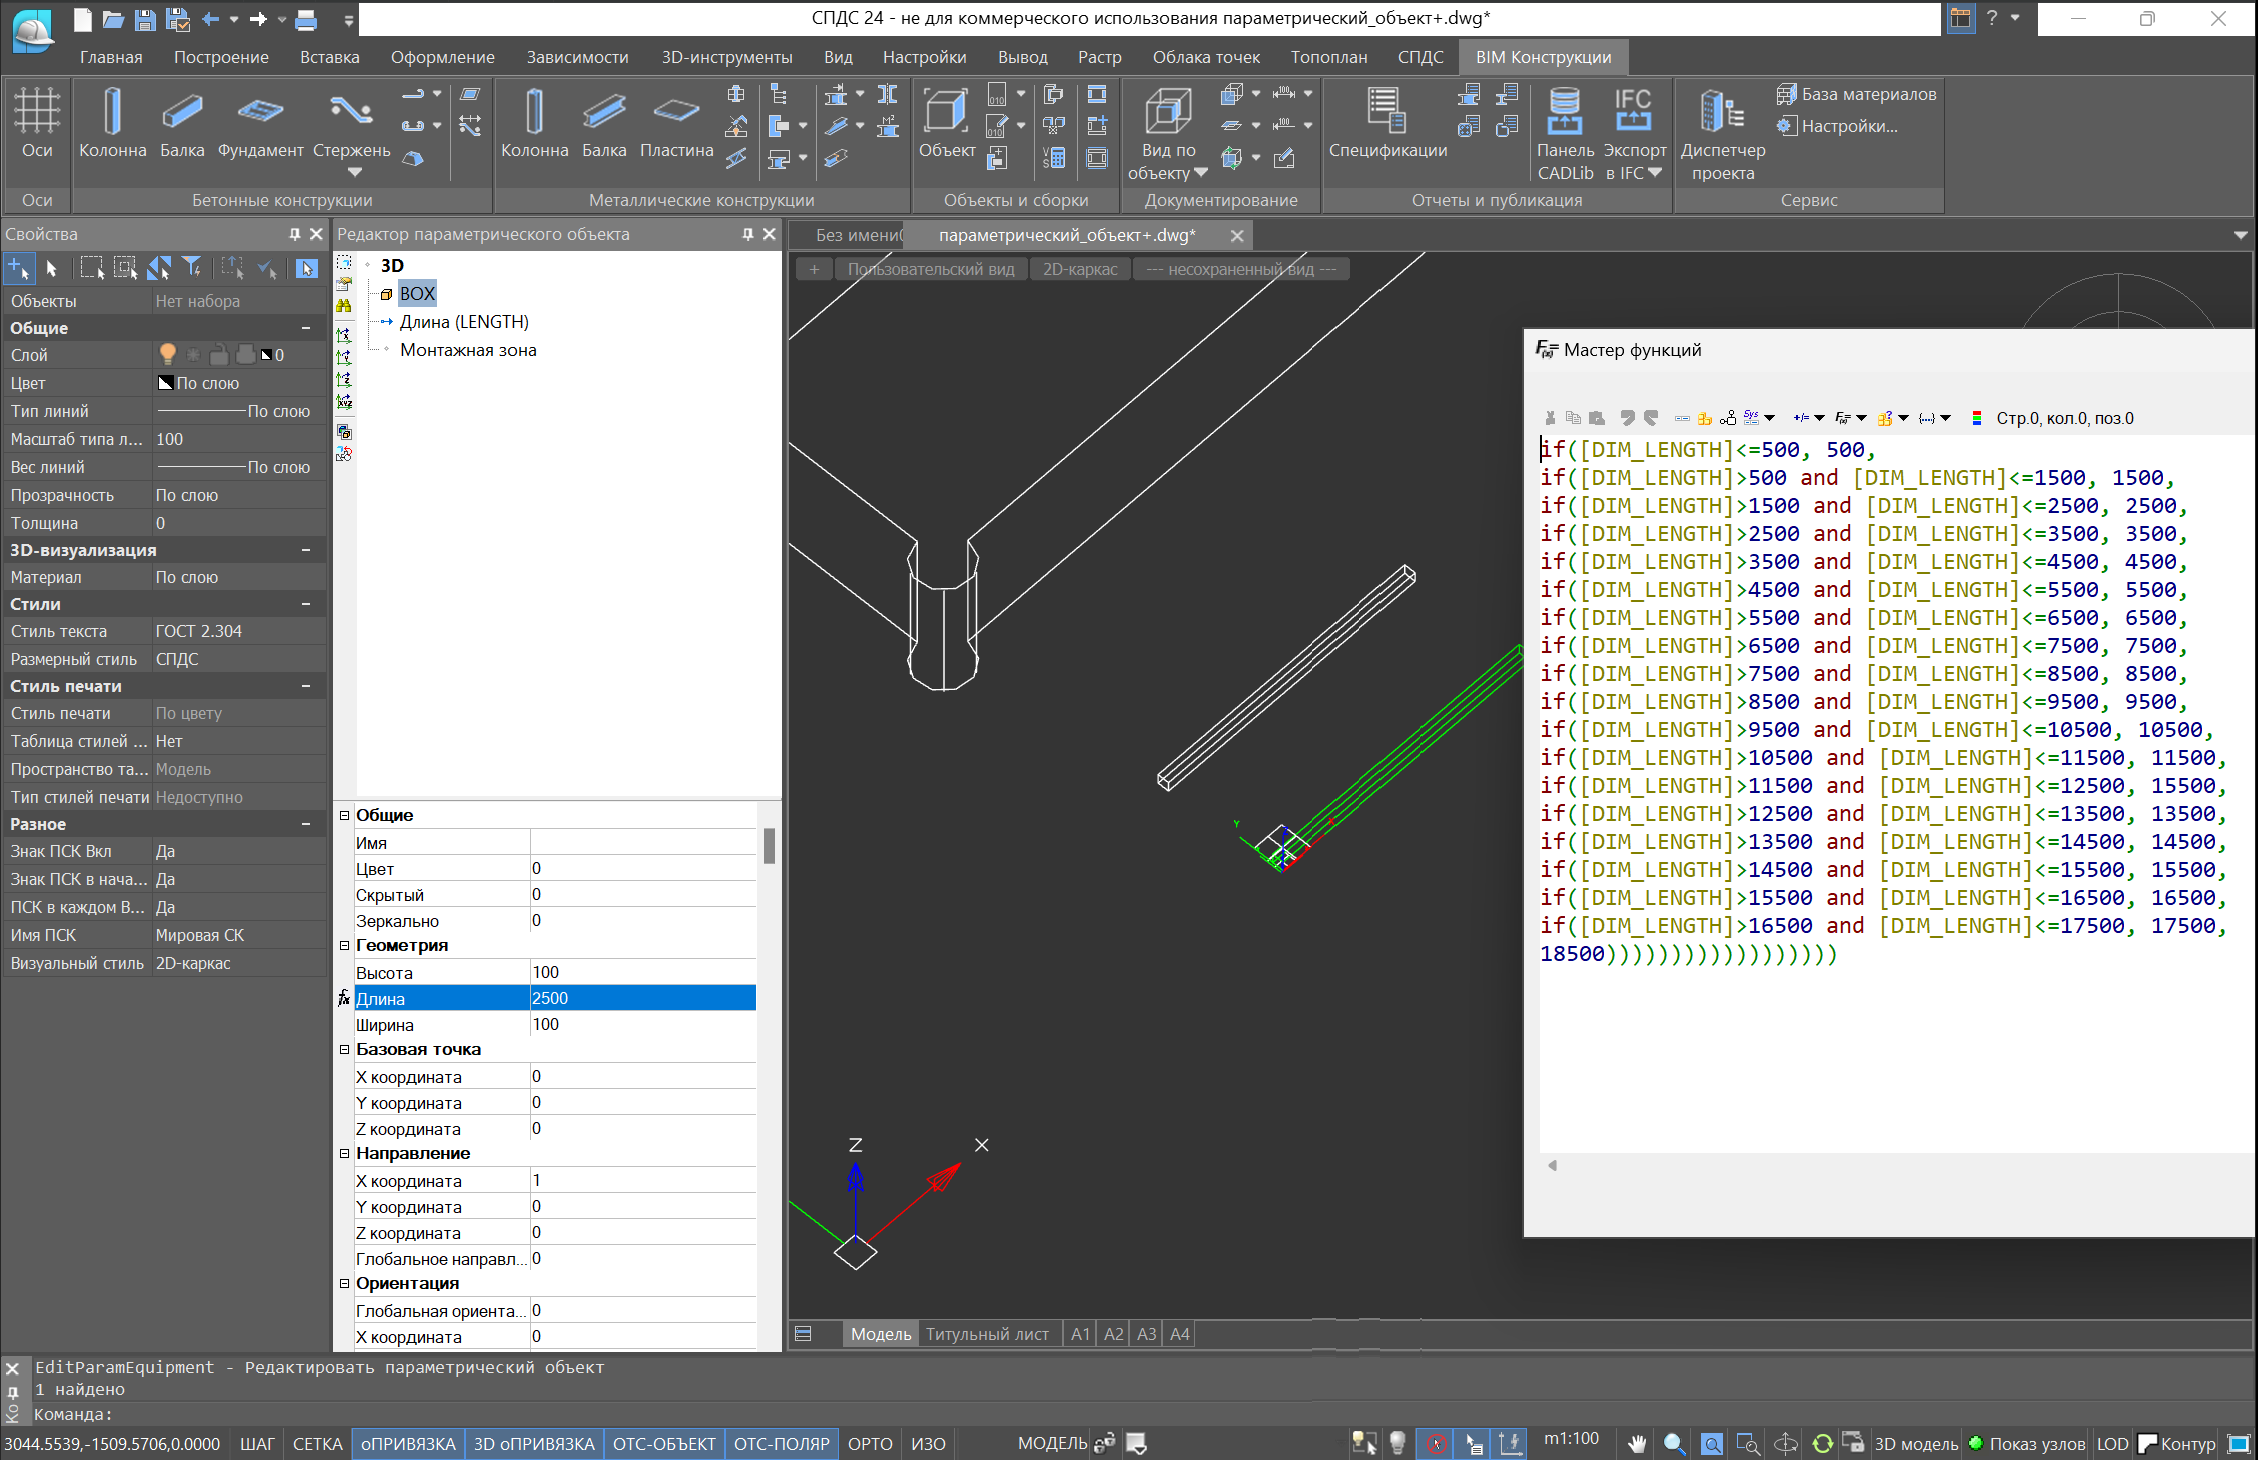Open the Построение ribbon tab

pyautogui.click(x=221, y=57)
